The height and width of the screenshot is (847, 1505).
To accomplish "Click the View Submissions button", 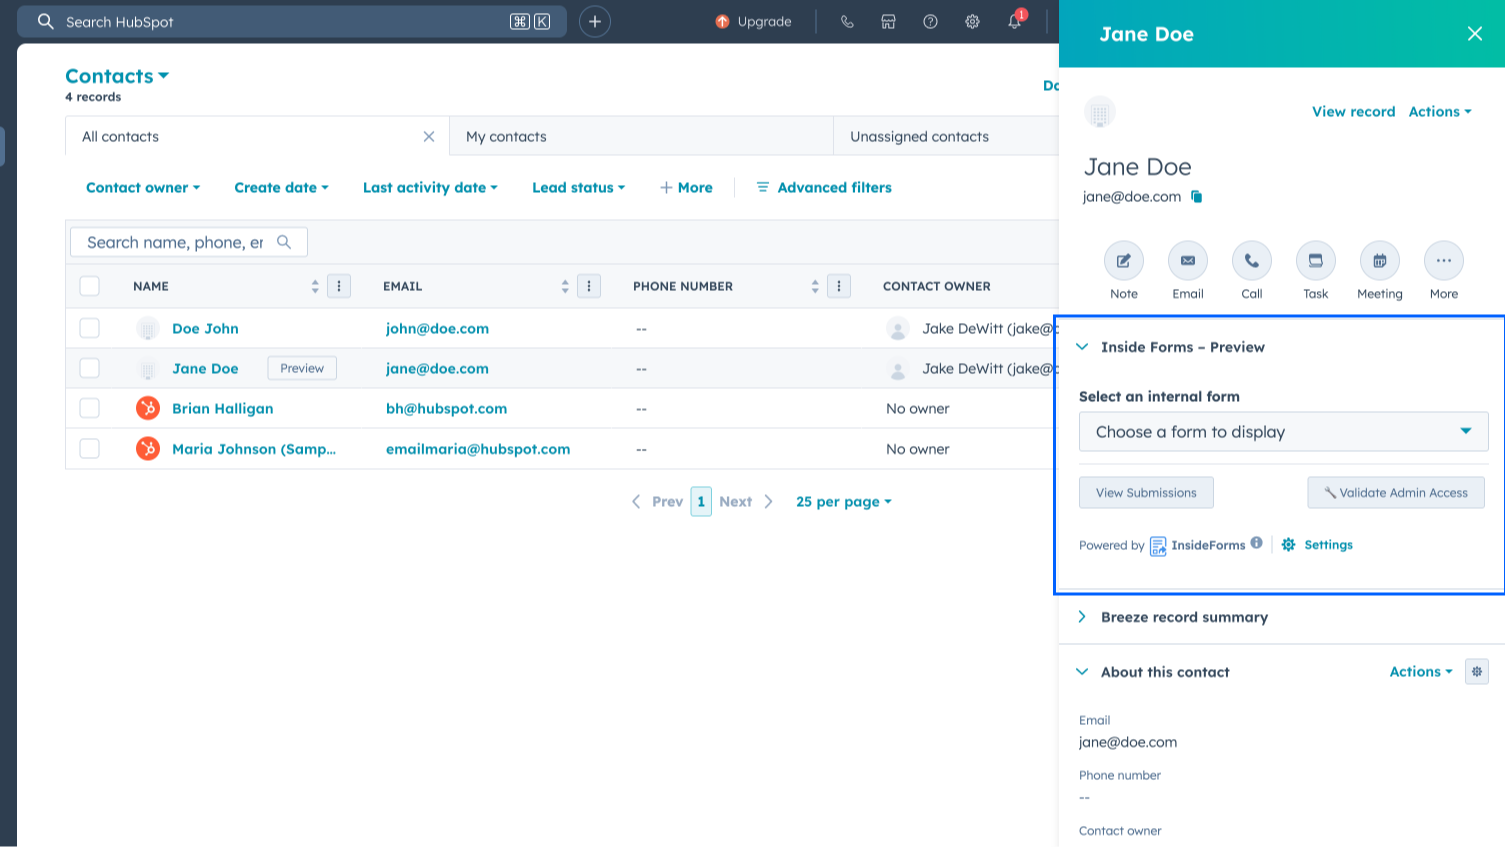I will 1145,493.
